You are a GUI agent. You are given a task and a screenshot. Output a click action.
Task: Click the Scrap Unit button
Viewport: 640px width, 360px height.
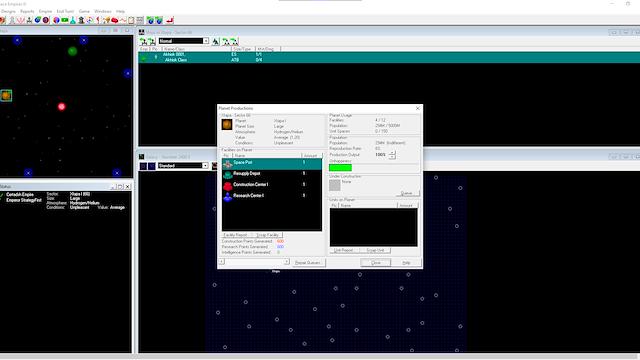click(x=375, y=250)
